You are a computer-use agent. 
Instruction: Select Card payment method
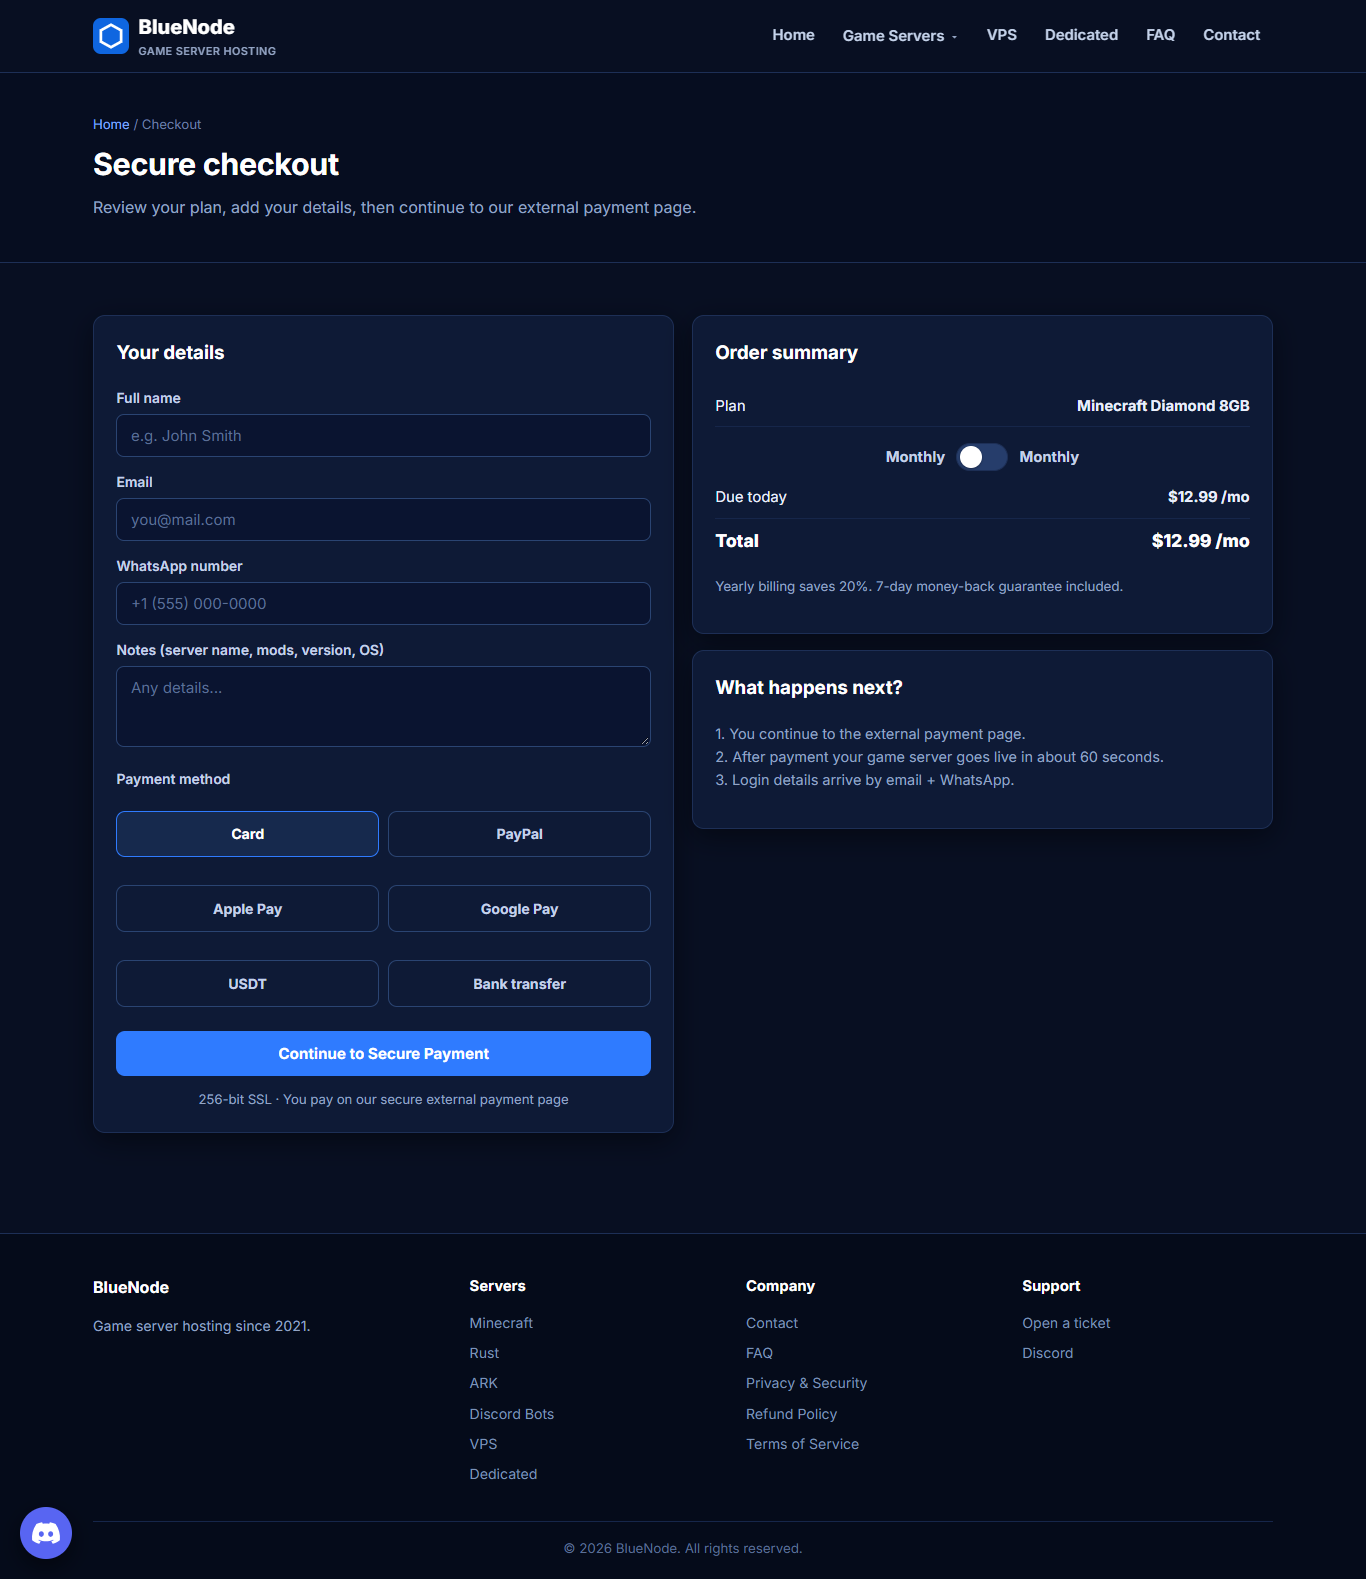click(x=247, y=834)
